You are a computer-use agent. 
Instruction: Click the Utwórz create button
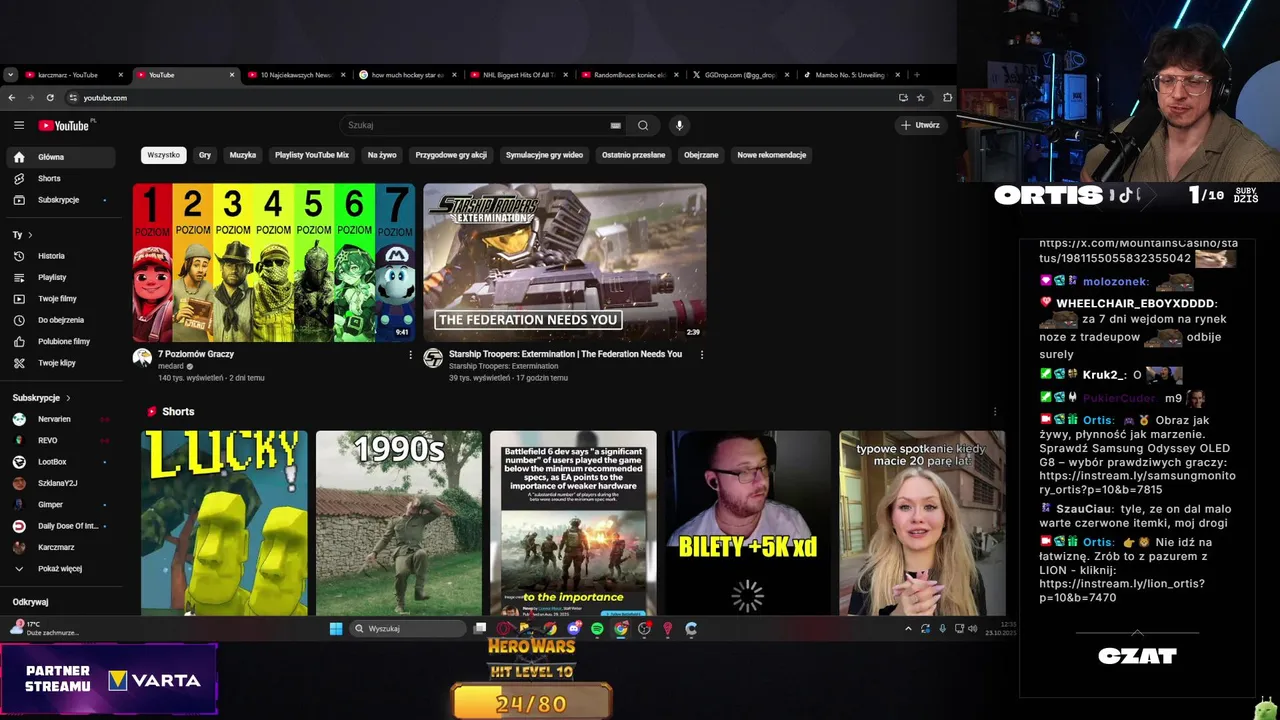[x=920, y=125]
